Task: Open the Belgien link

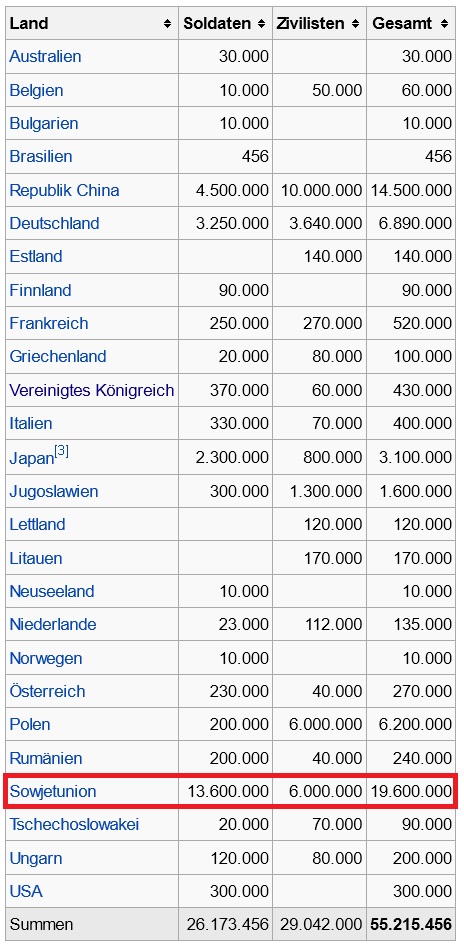Action: (x=36, y=91)
